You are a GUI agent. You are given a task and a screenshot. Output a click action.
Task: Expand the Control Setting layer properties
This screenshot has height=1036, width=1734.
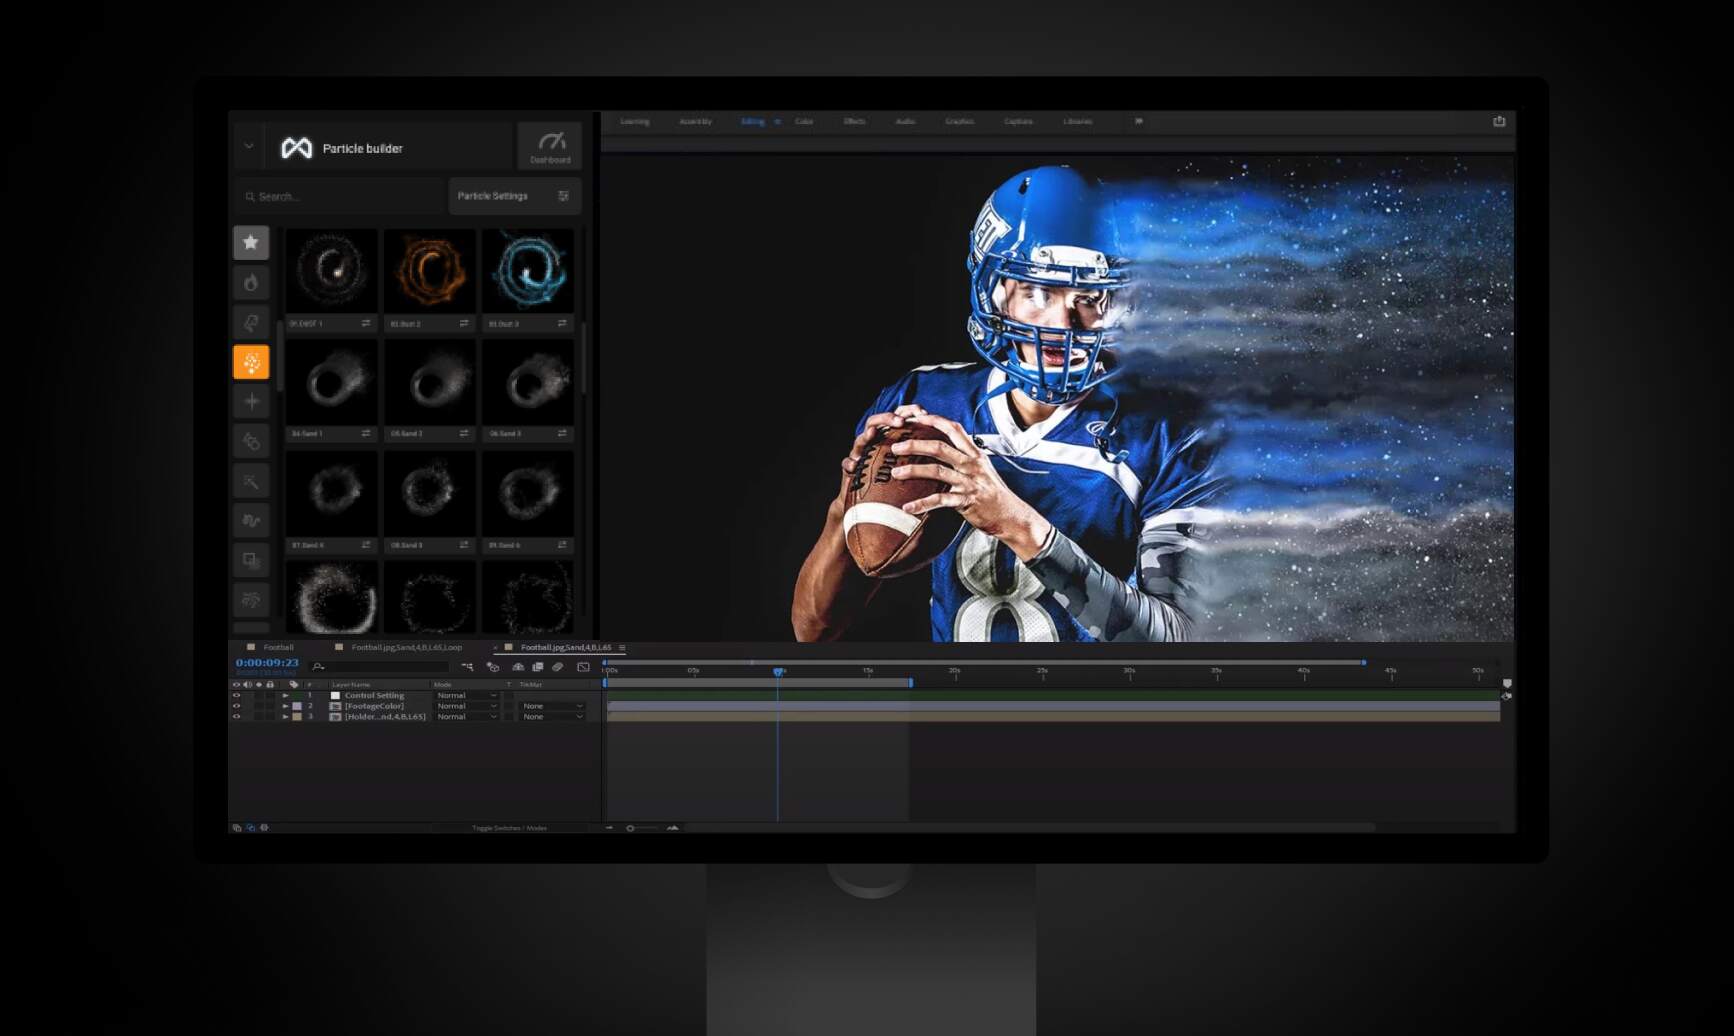(286, 695)
